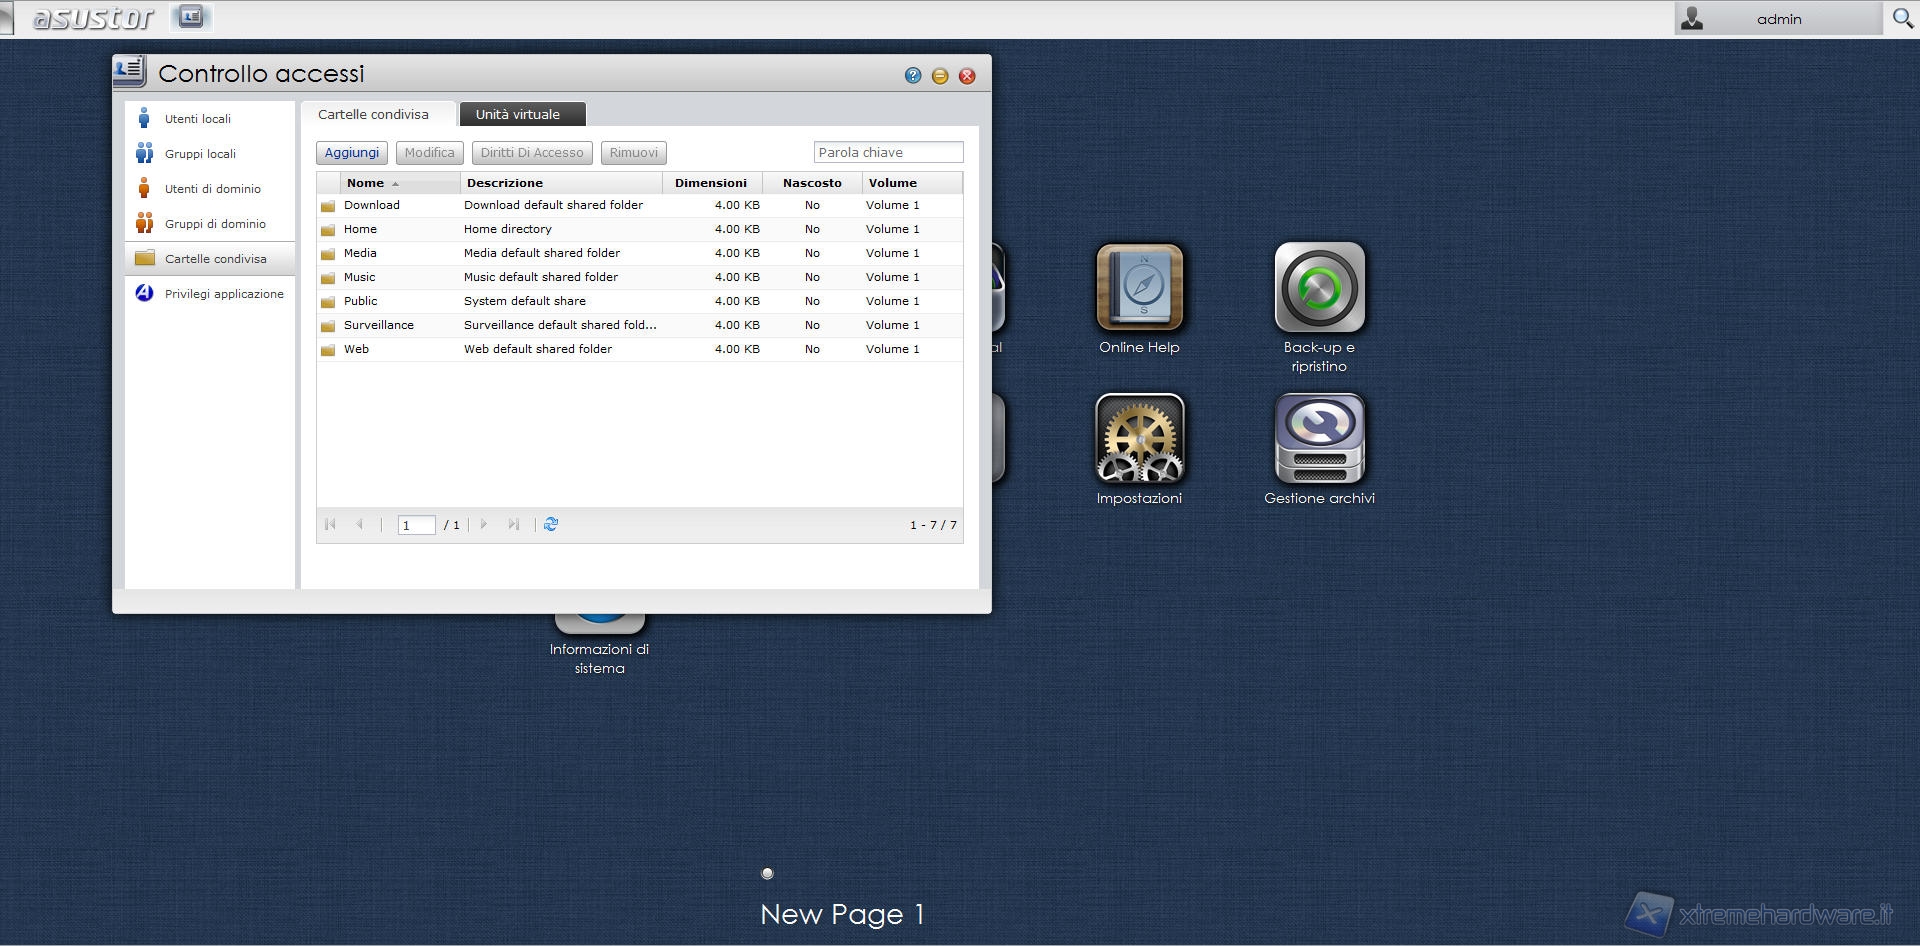Select Gruppi locali in sidebar

pyautogui.click(x=200, y=154)
